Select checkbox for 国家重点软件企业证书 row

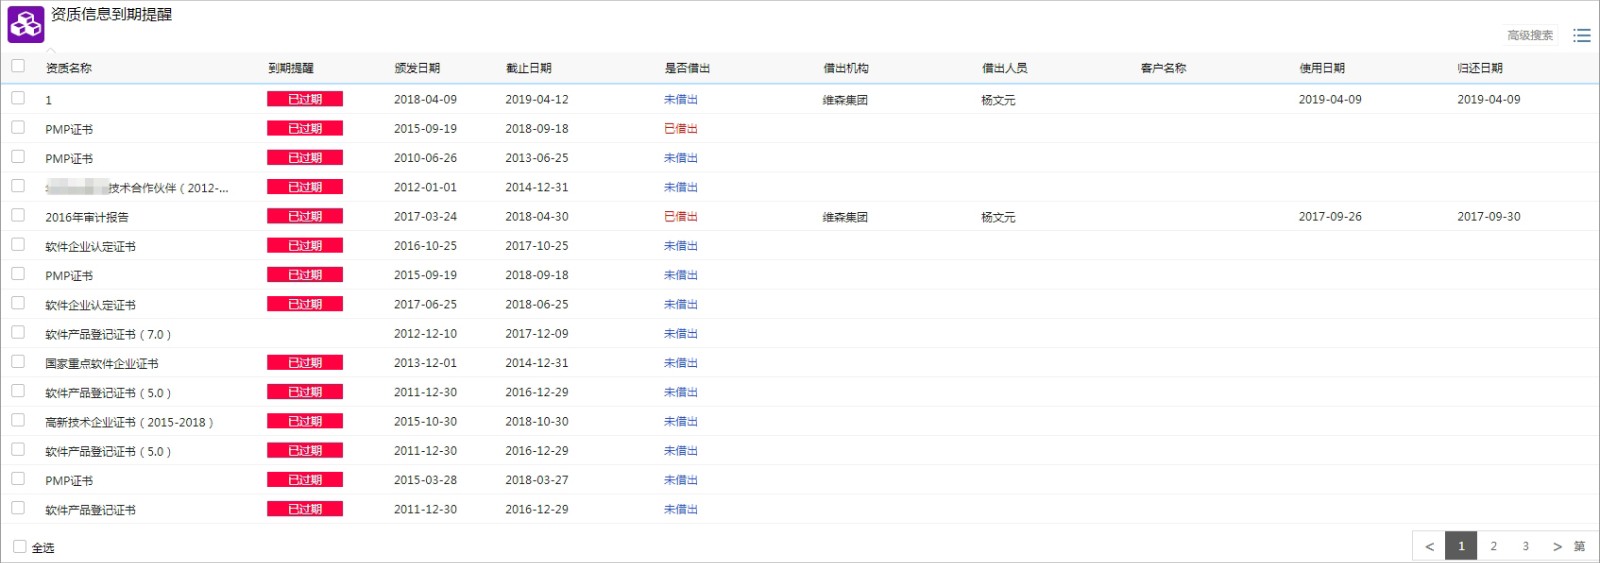click(18, 361)
